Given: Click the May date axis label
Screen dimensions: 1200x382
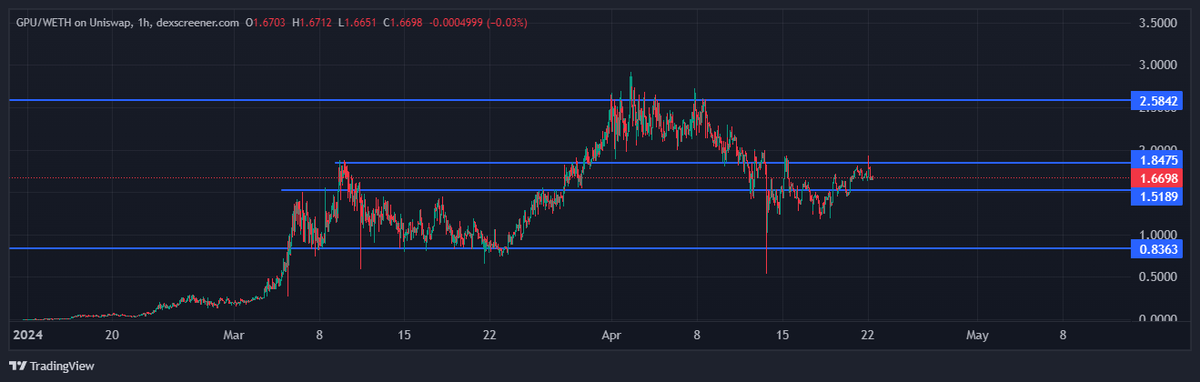Looking at the screenshot, I should [x=978, y=336].
